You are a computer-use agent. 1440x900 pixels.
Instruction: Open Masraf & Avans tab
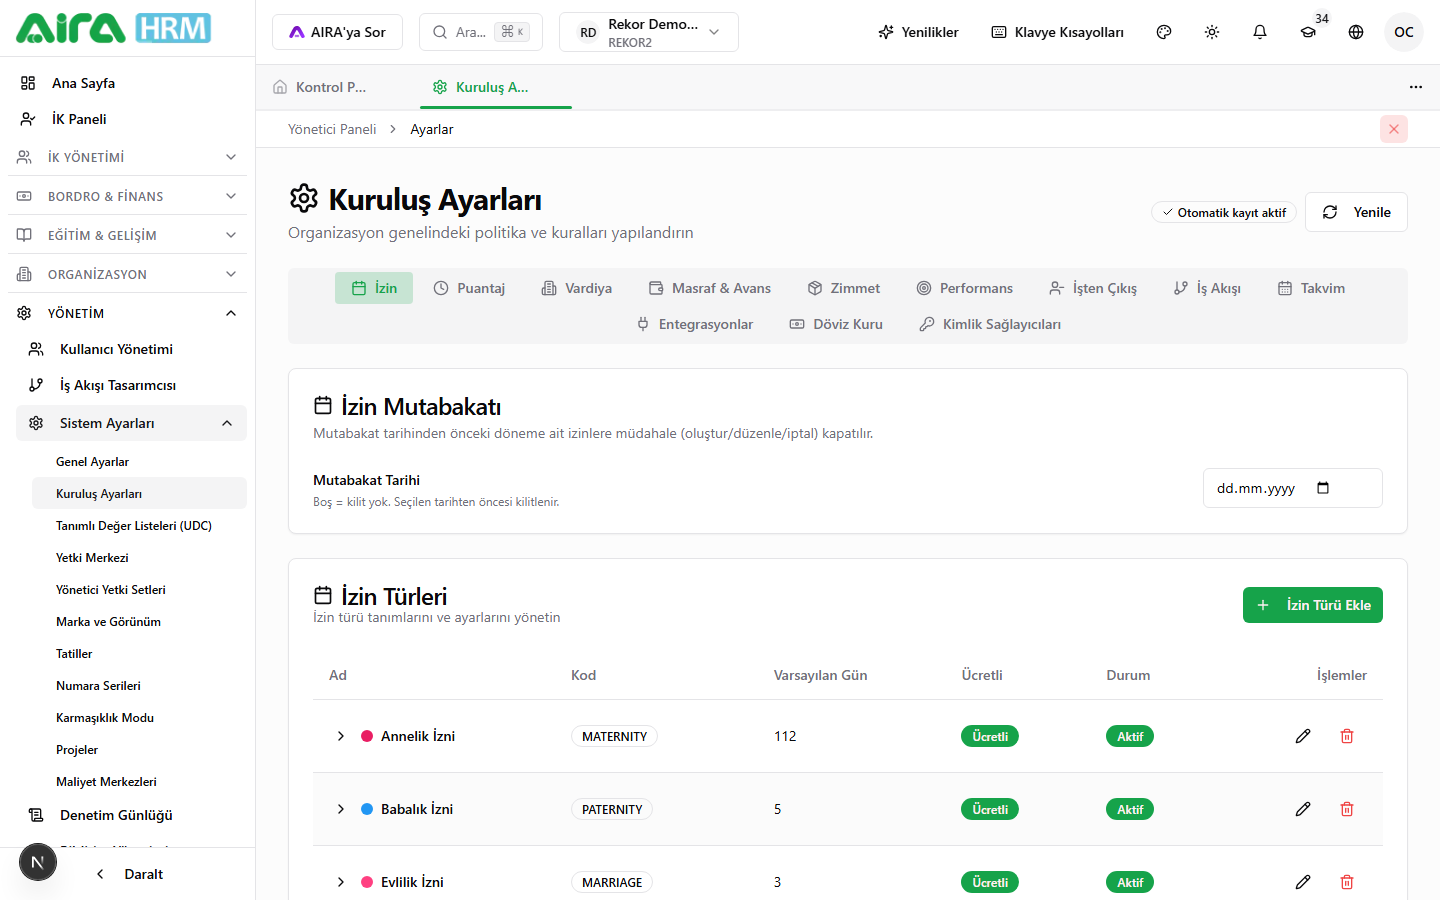[x=710, y=288]
